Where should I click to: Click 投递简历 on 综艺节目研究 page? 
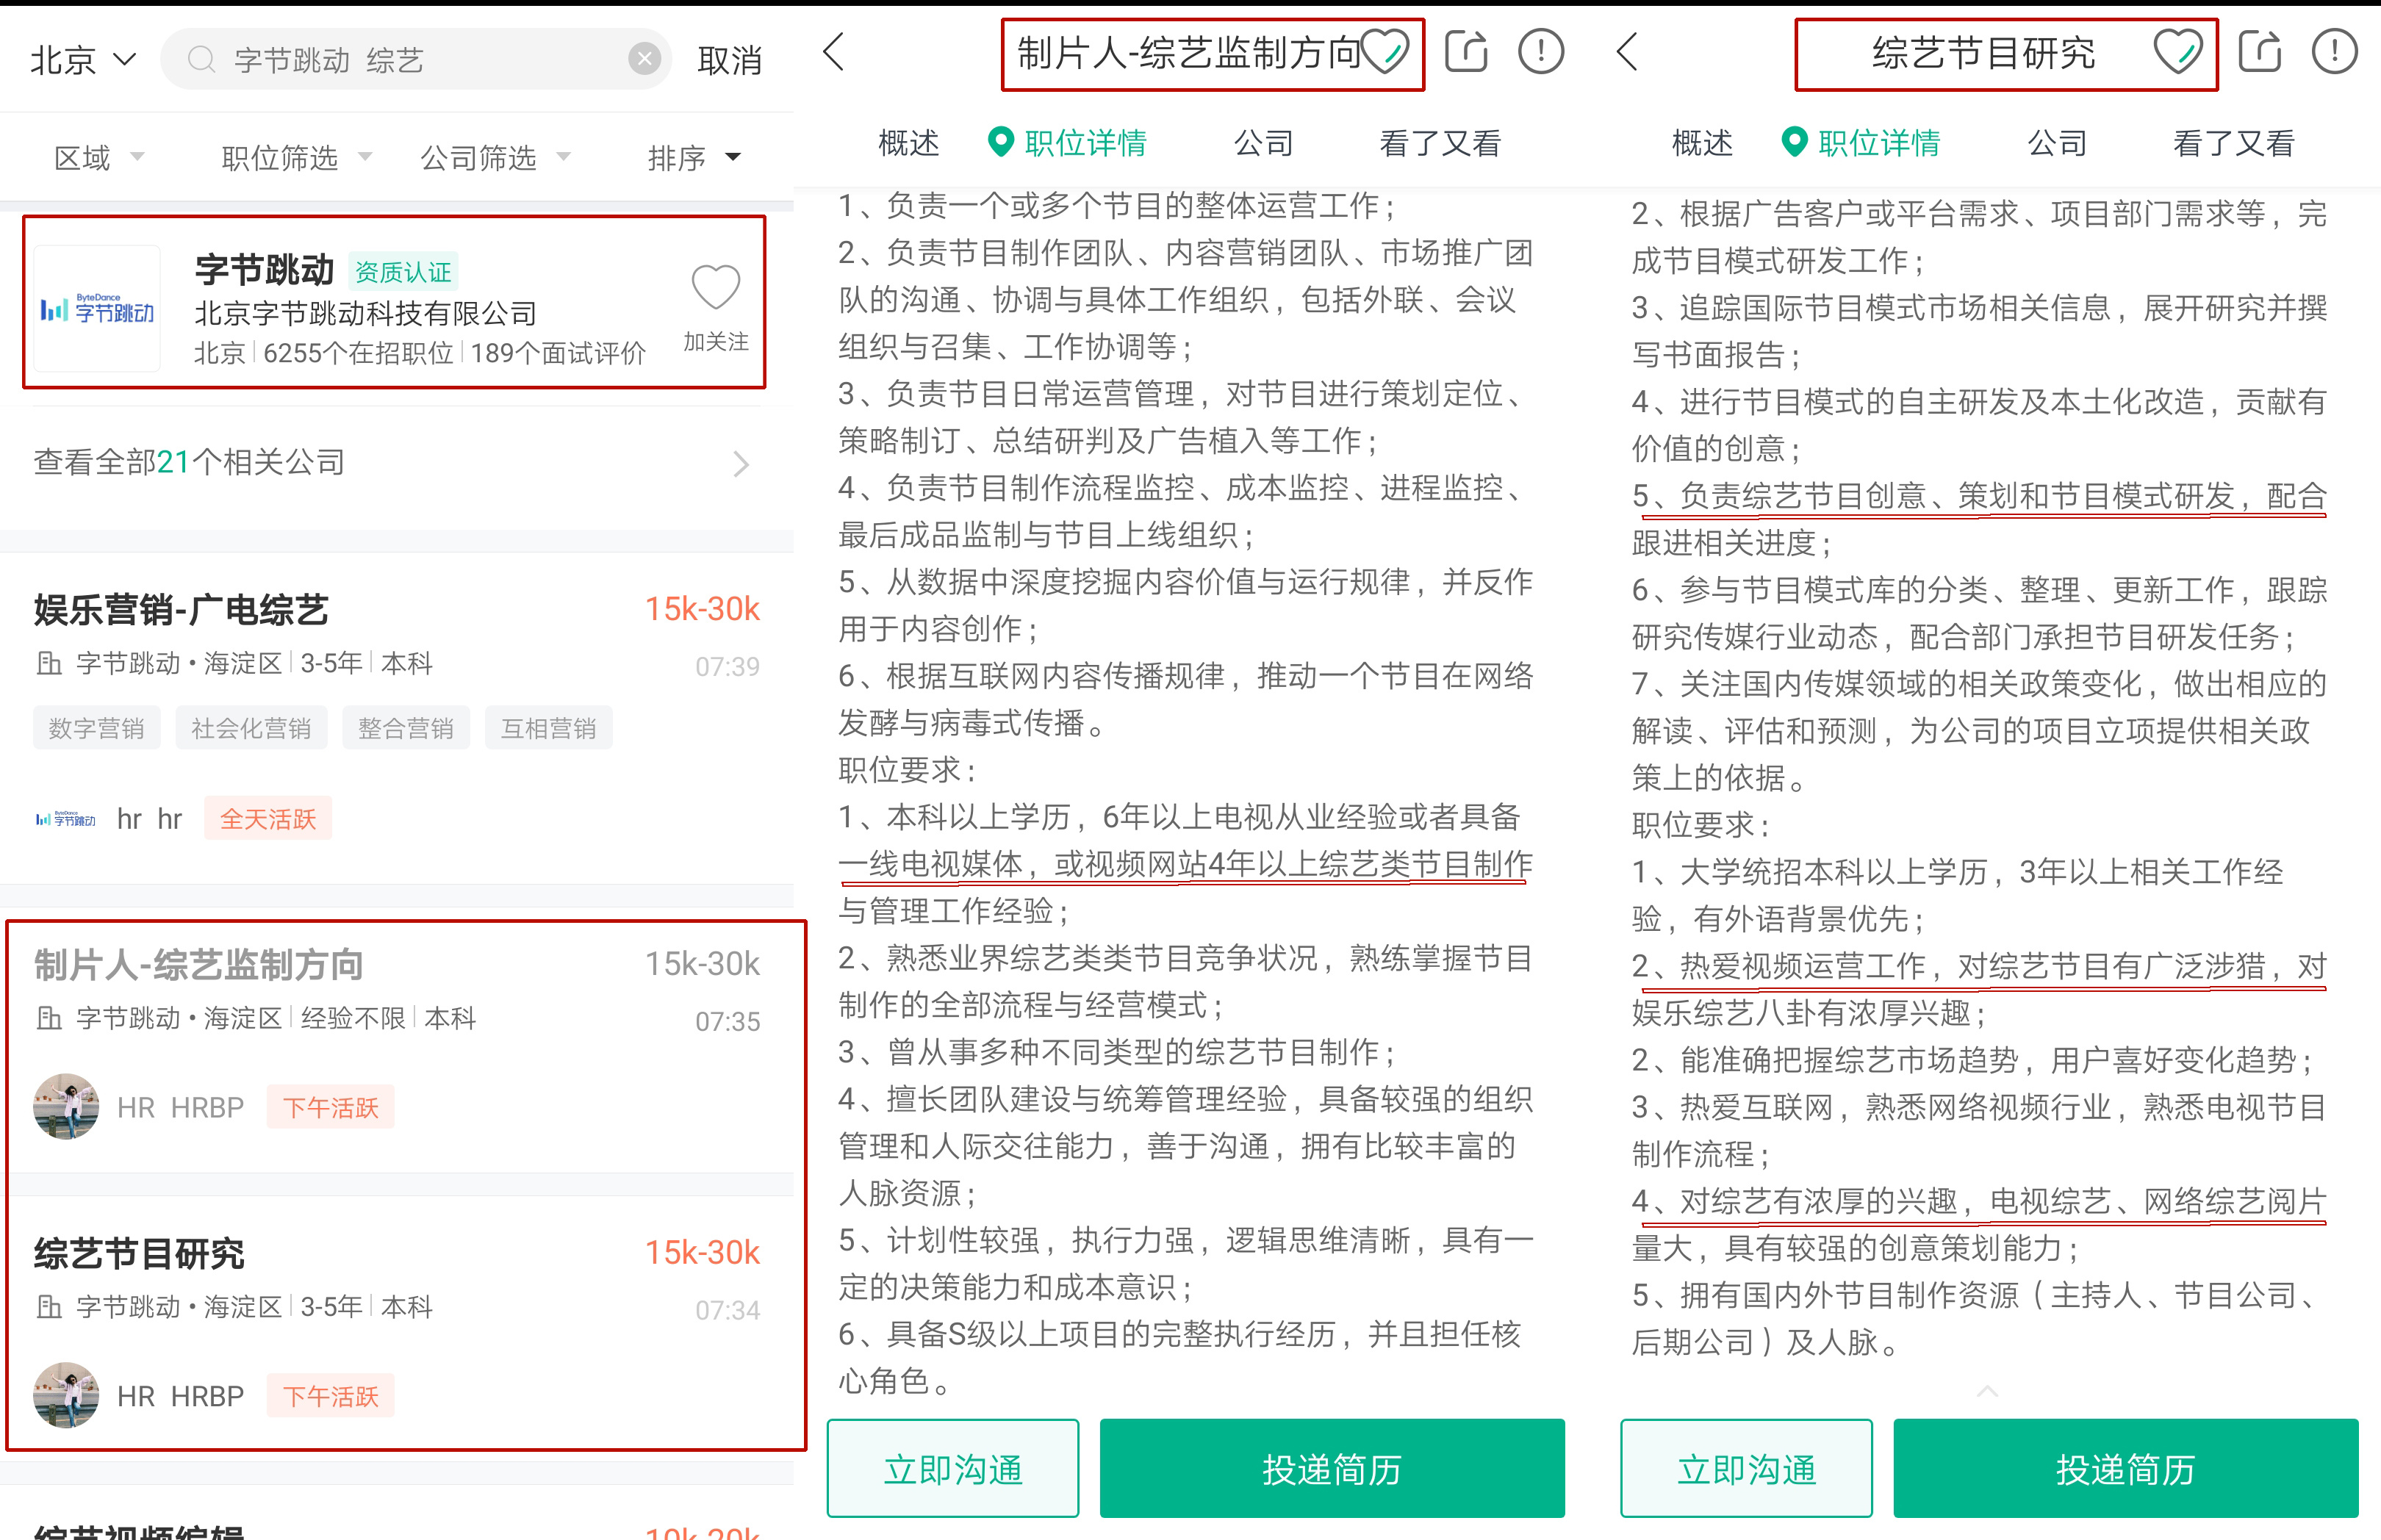pyautogui.click(x=2126, y=1468)
